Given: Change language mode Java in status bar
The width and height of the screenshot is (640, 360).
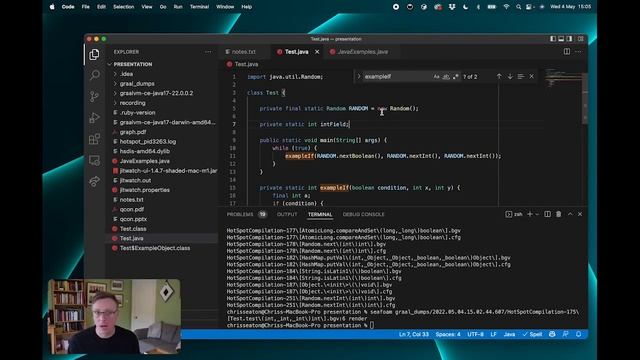Looking at the screenshot, I should (x=509, y=334).
